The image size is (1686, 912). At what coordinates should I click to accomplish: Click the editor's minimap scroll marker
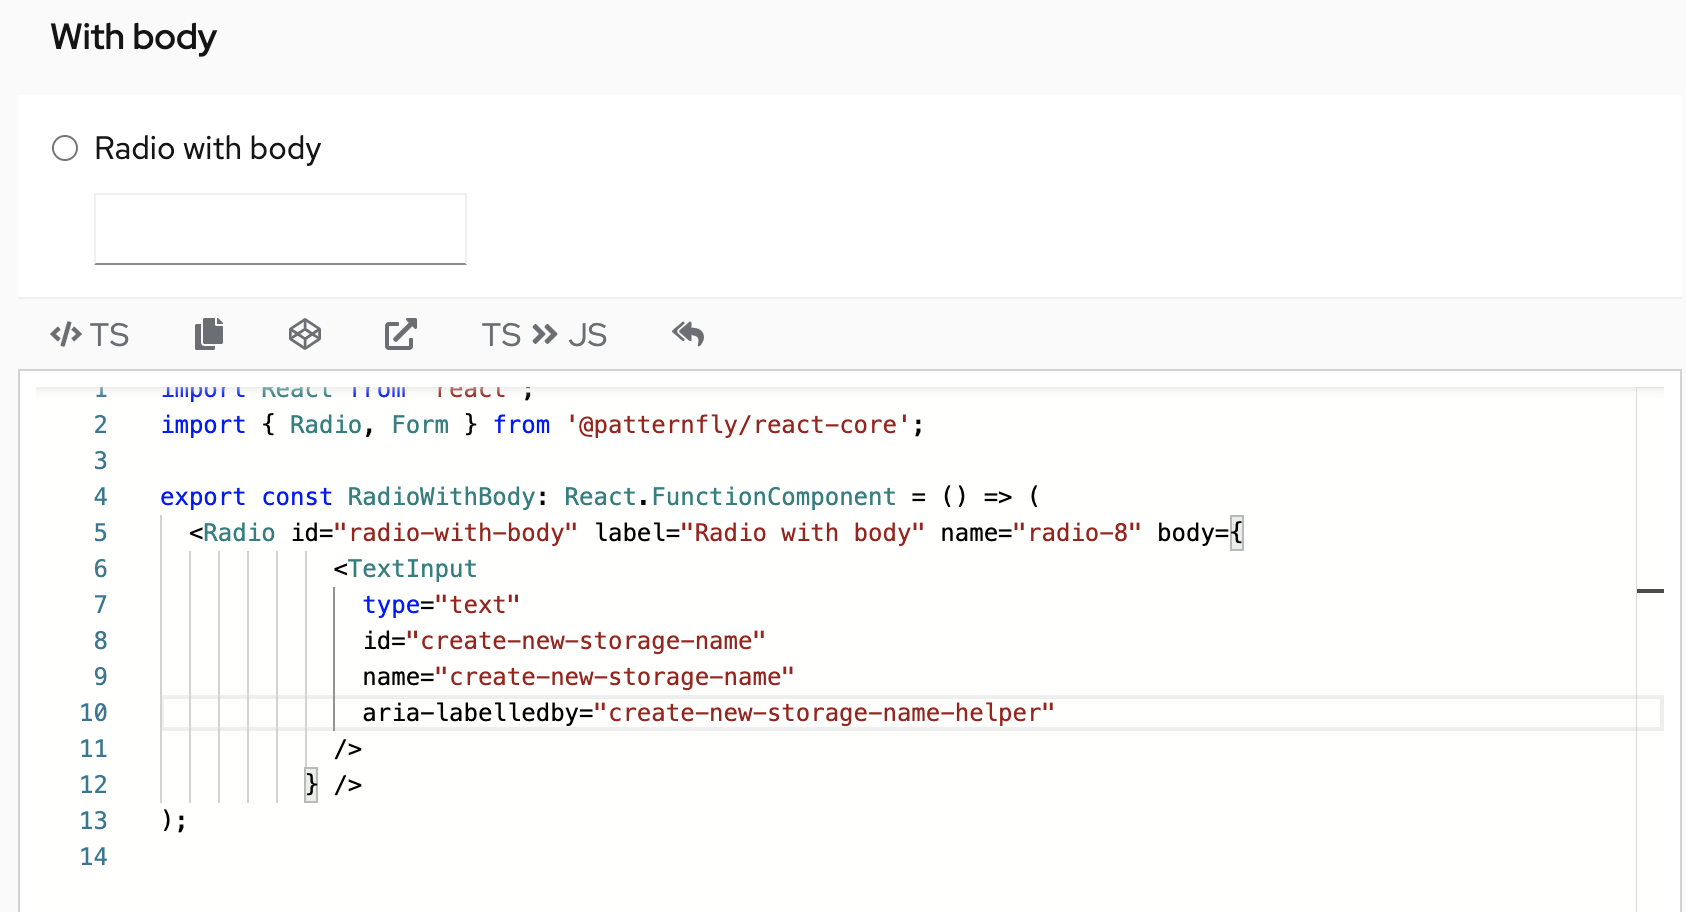[x=1650, y=591]
